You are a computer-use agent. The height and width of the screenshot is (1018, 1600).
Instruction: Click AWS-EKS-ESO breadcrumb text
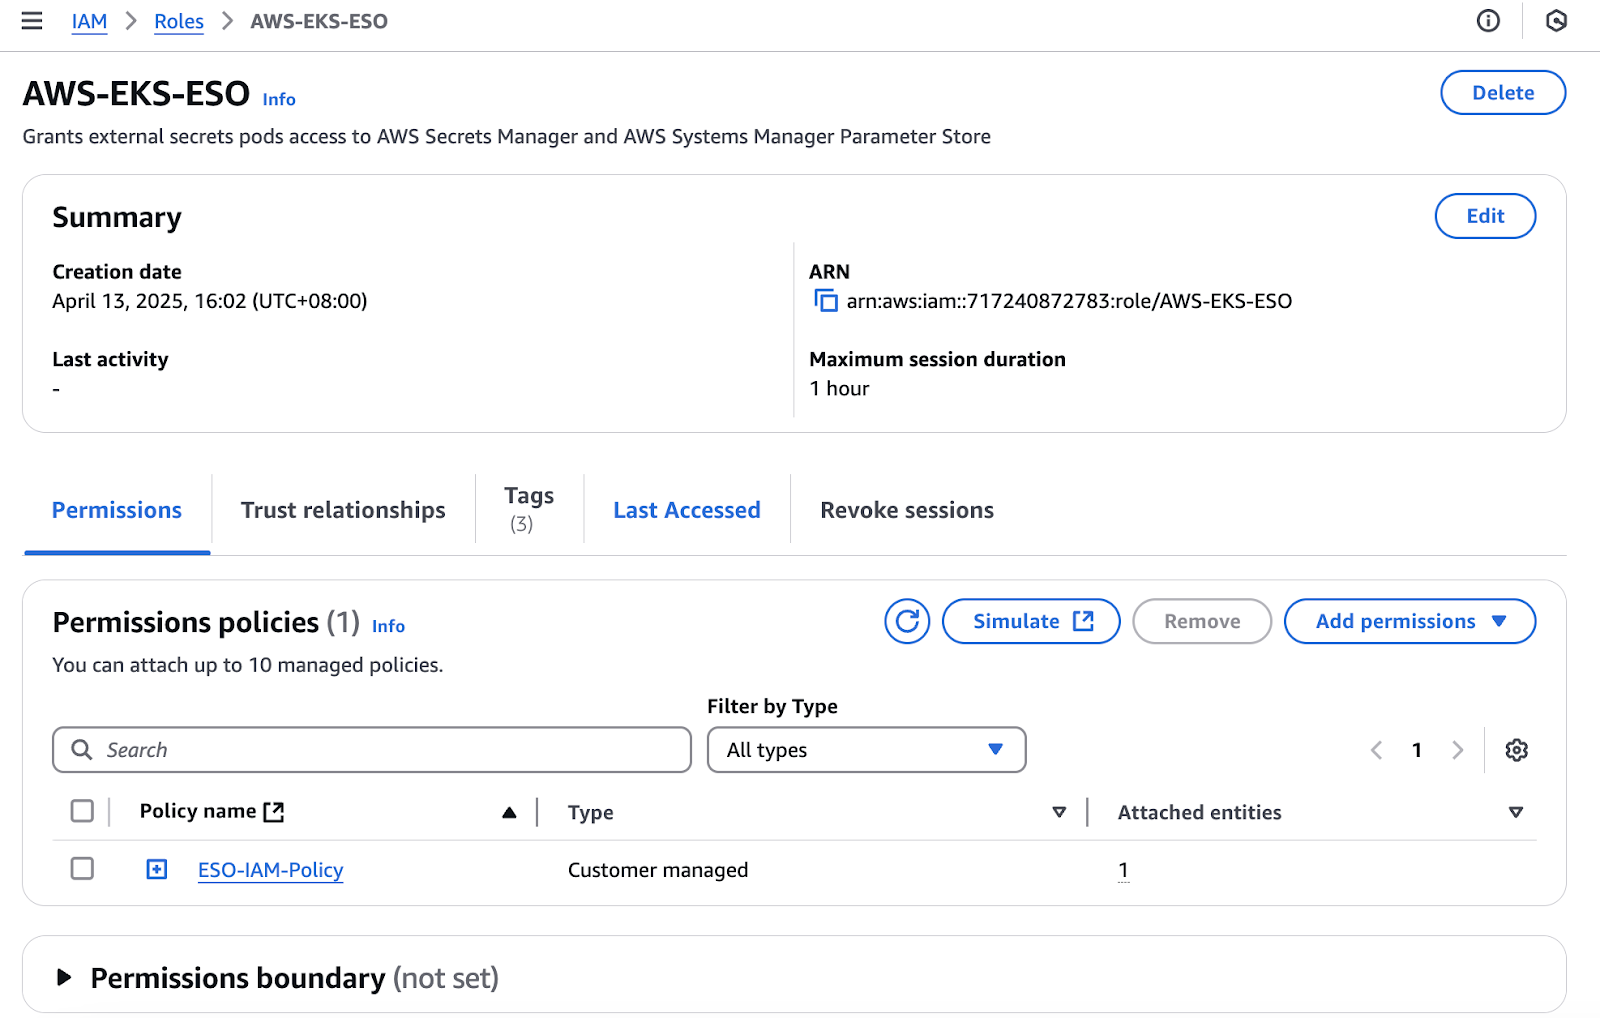pyautogui.click(x=319, y=21)
